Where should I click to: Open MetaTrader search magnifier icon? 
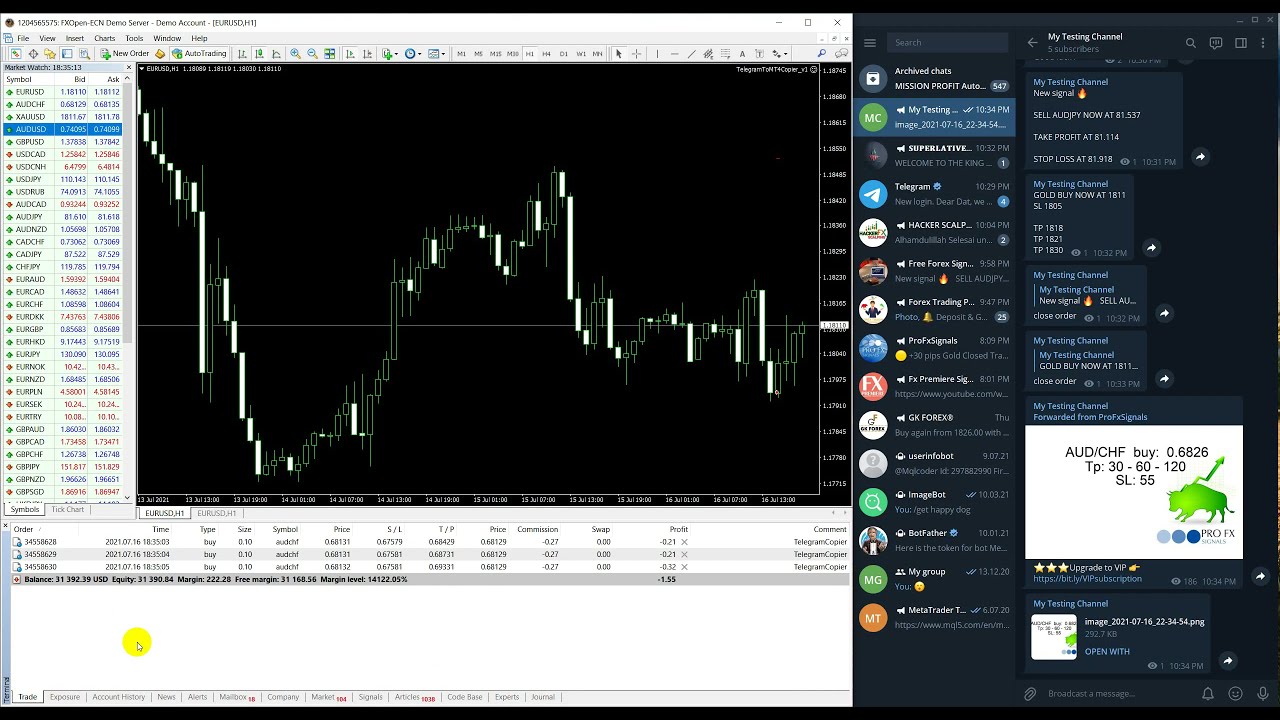[x=822, y=54]
